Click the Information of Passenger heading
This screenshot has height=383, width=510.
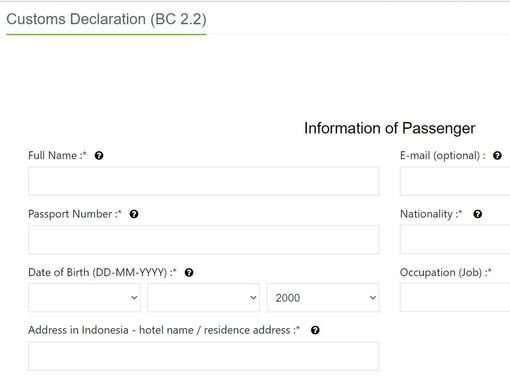pos(390,128)
